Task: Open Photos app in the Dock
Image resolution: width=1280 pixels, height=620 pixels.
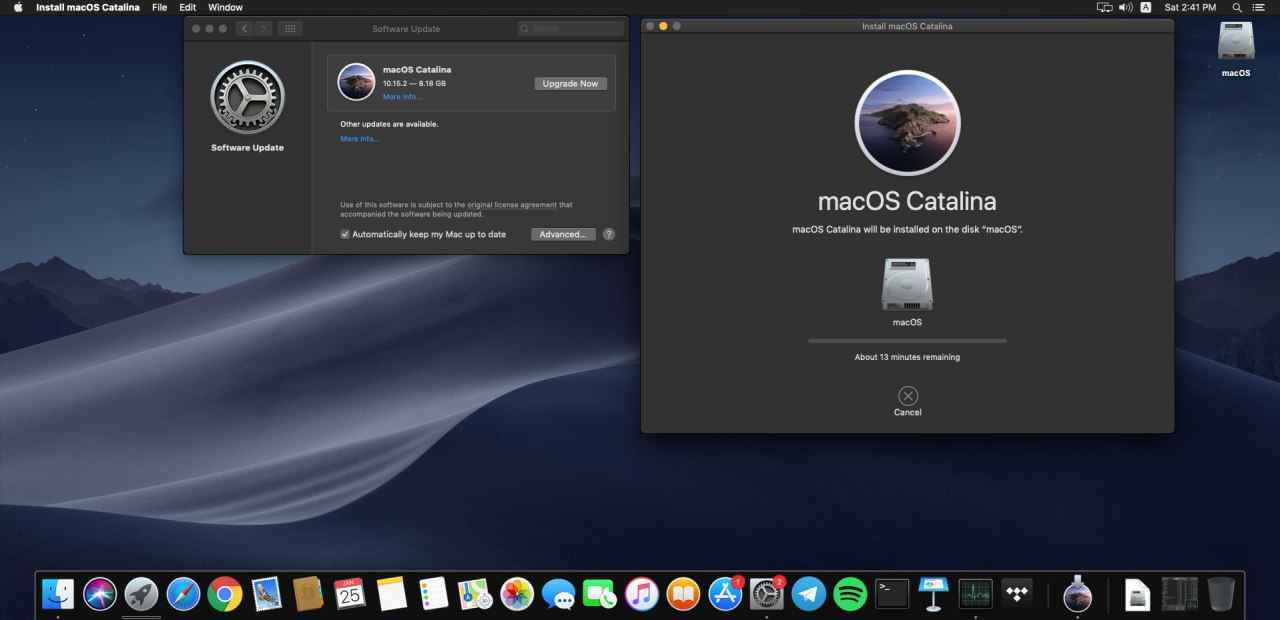Action: pyautogui.click(x=517, y=594)
